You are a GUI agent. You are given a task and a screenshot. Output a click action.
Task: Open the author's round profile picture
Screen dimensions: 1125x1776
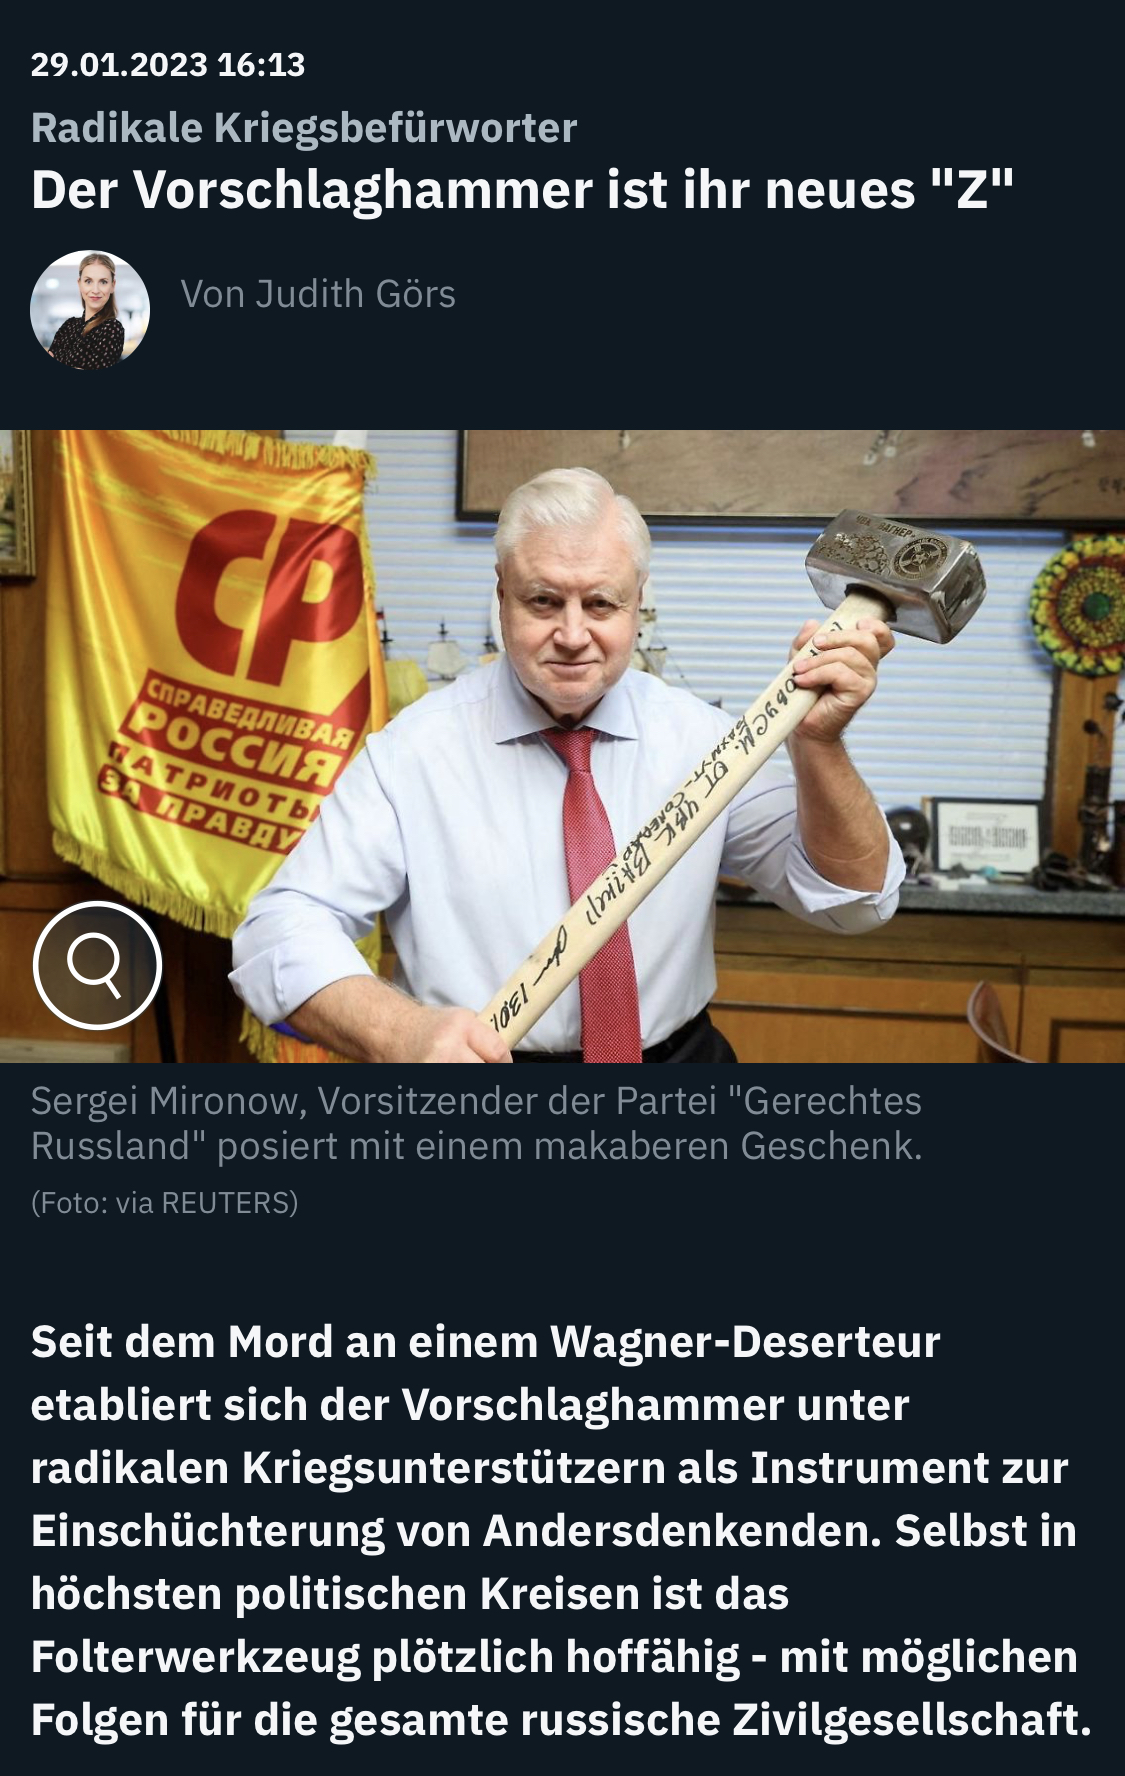[x=90, y=310]
